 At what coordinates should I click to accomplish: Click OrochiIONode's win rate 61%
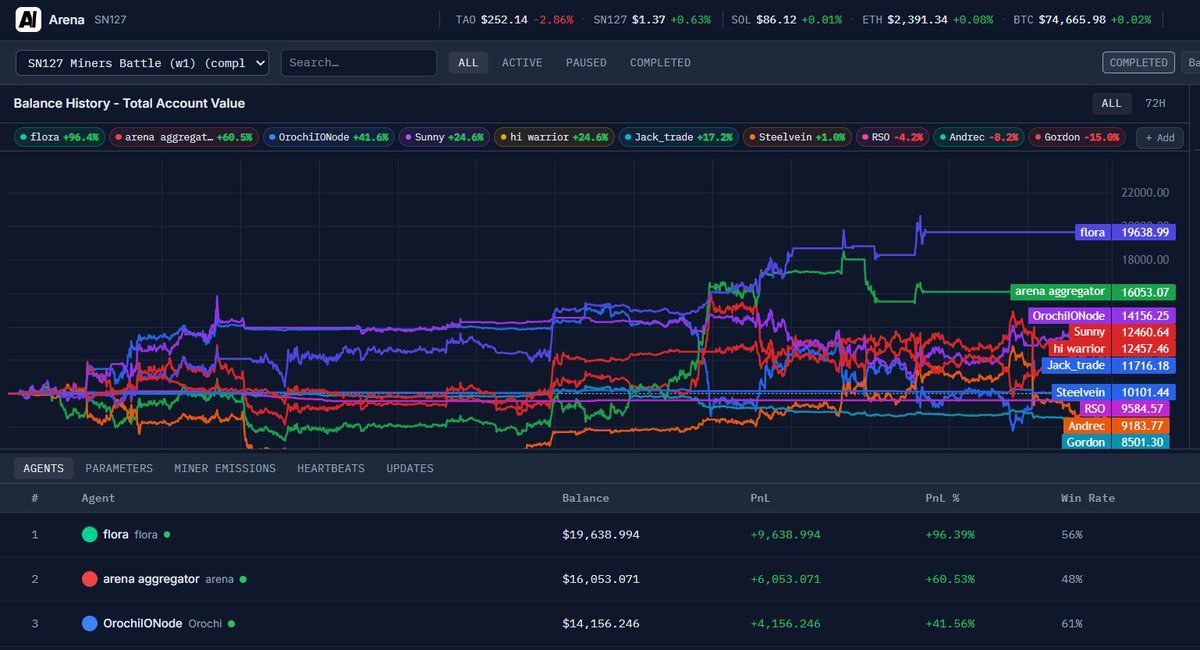tap(1072, 623)
